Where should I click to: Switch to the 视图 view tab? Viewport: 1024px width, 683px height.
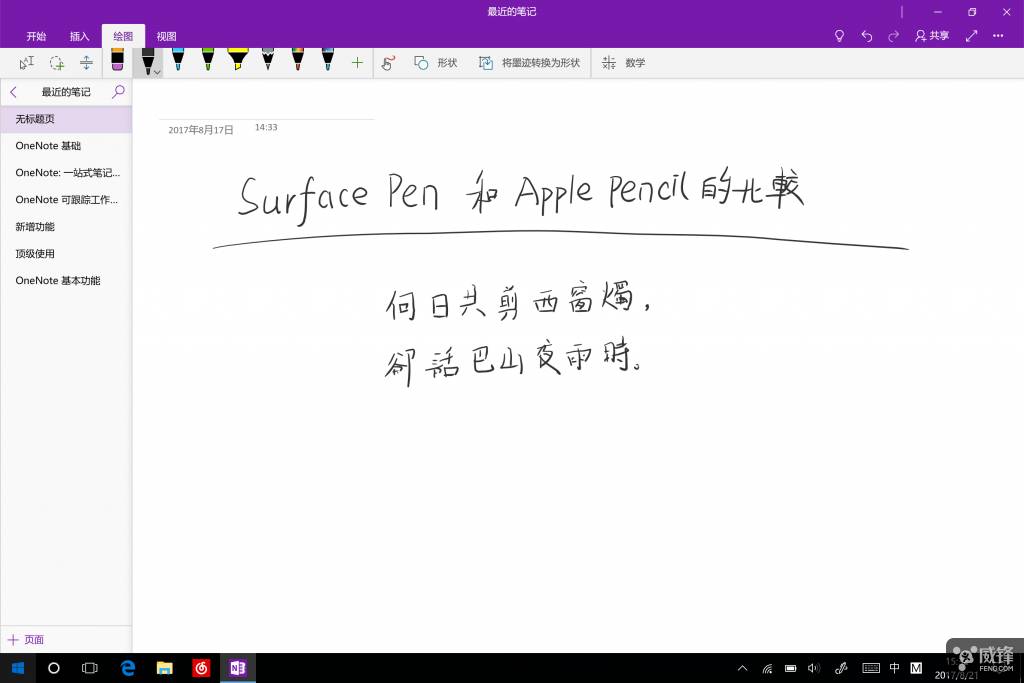[166, 36]
